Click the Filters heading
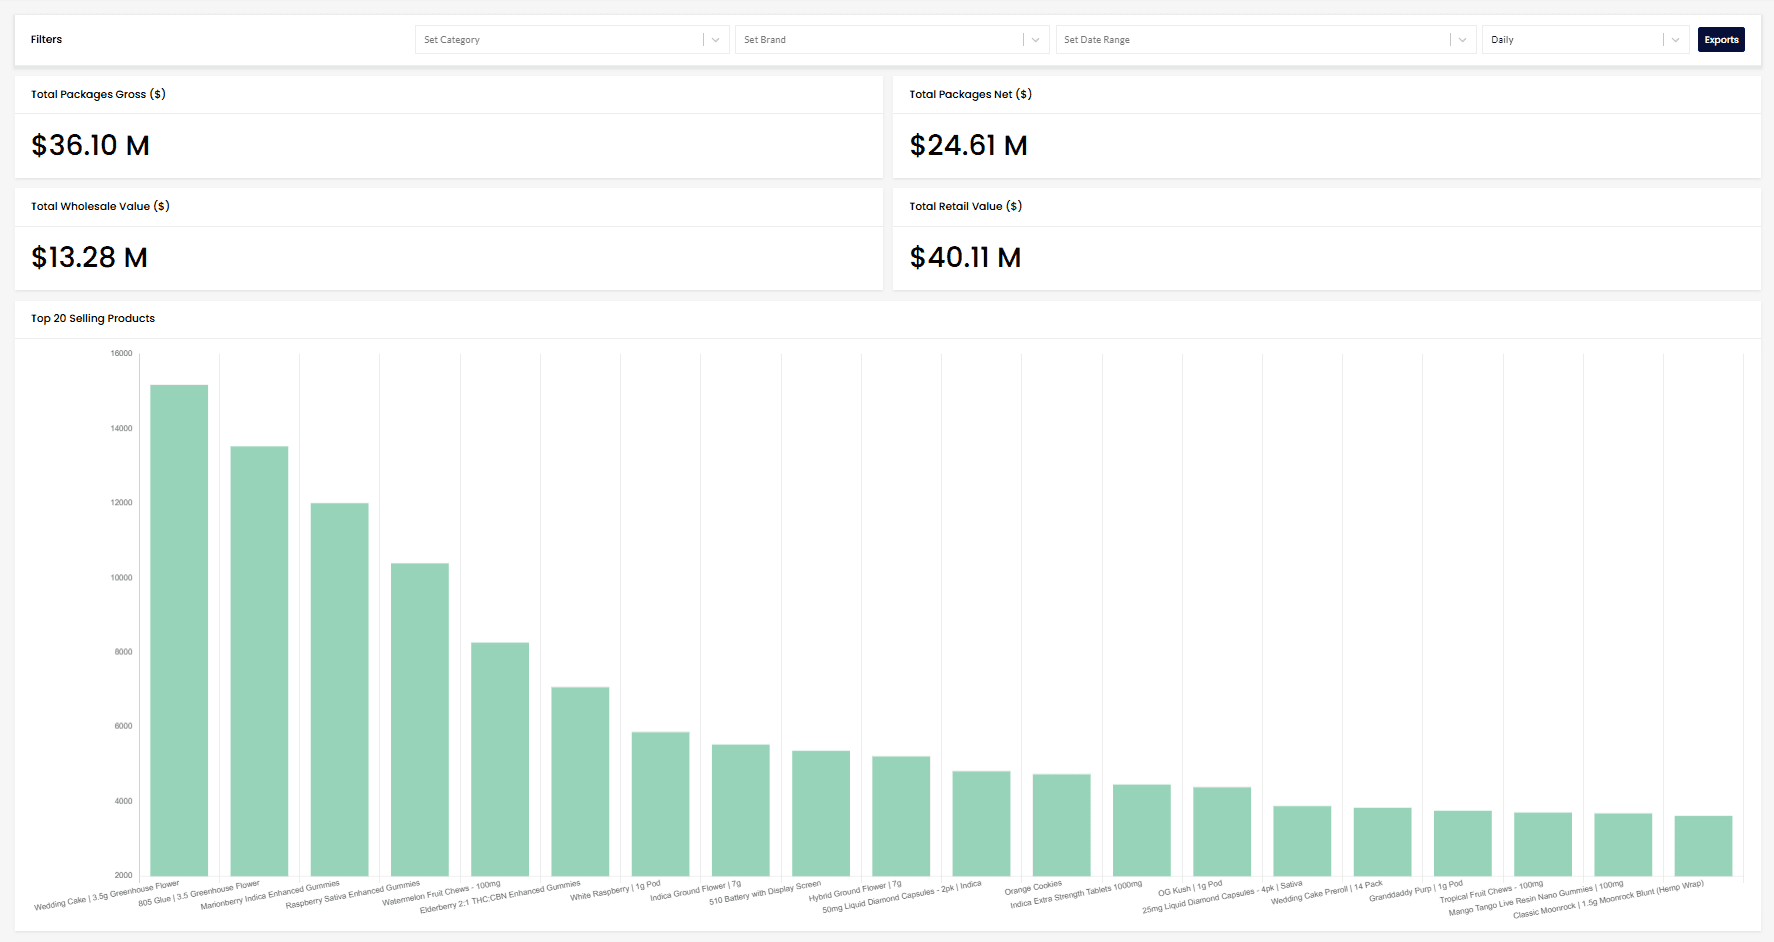The image size is (1774, 942). [46, 39]
